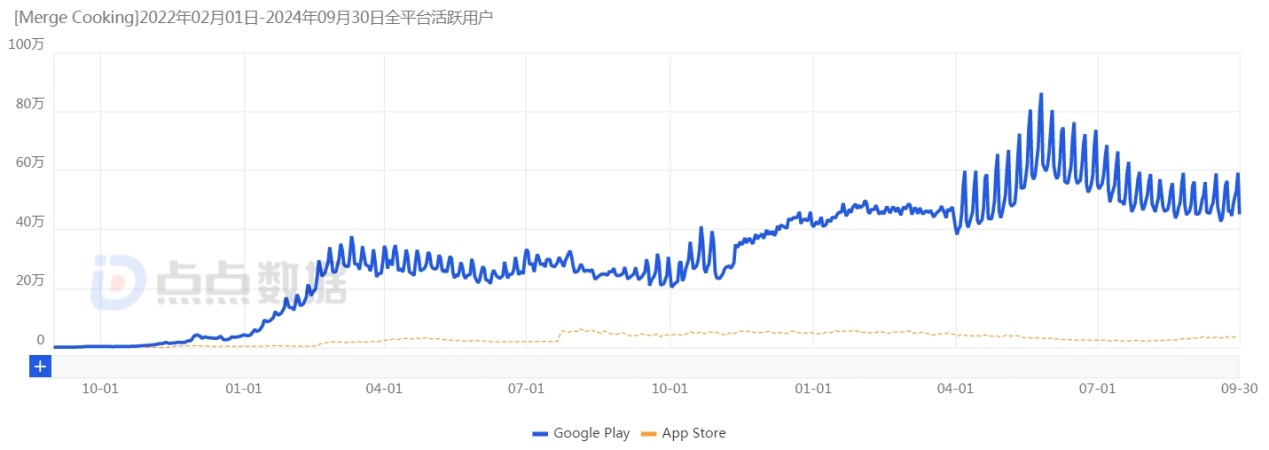Click the 点点数据 watermark text
The height and width of the screenshot is (450, 1269).
(250, 282)
